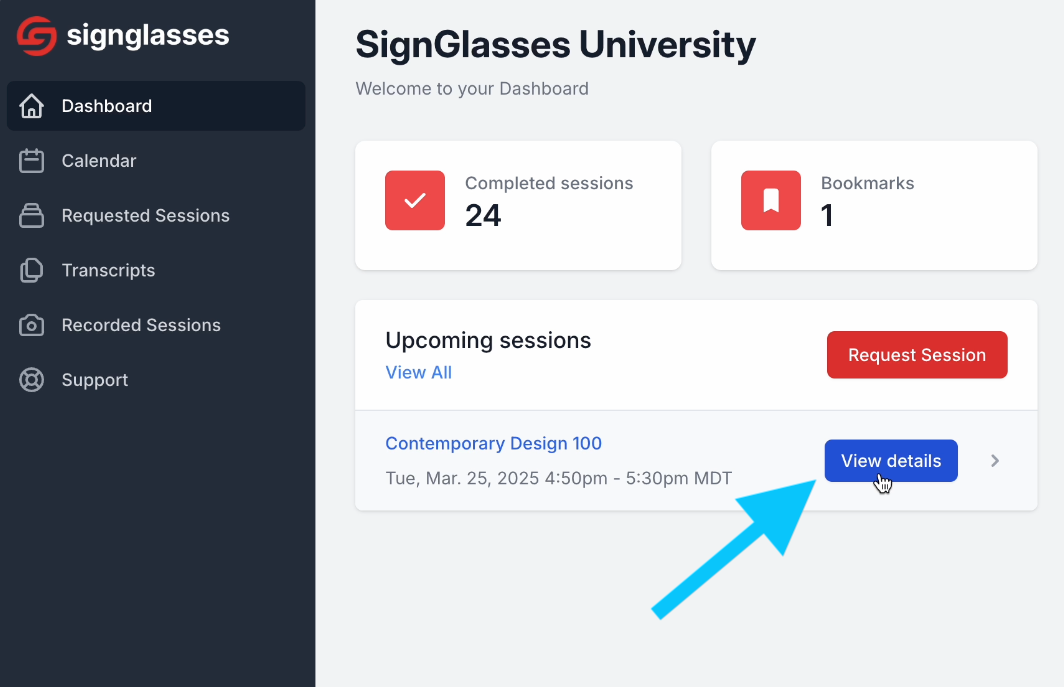Open the Calendar icon in sidebar
Image resolution: width=1064 pixels, height=687 pixels.
point(31,161)
